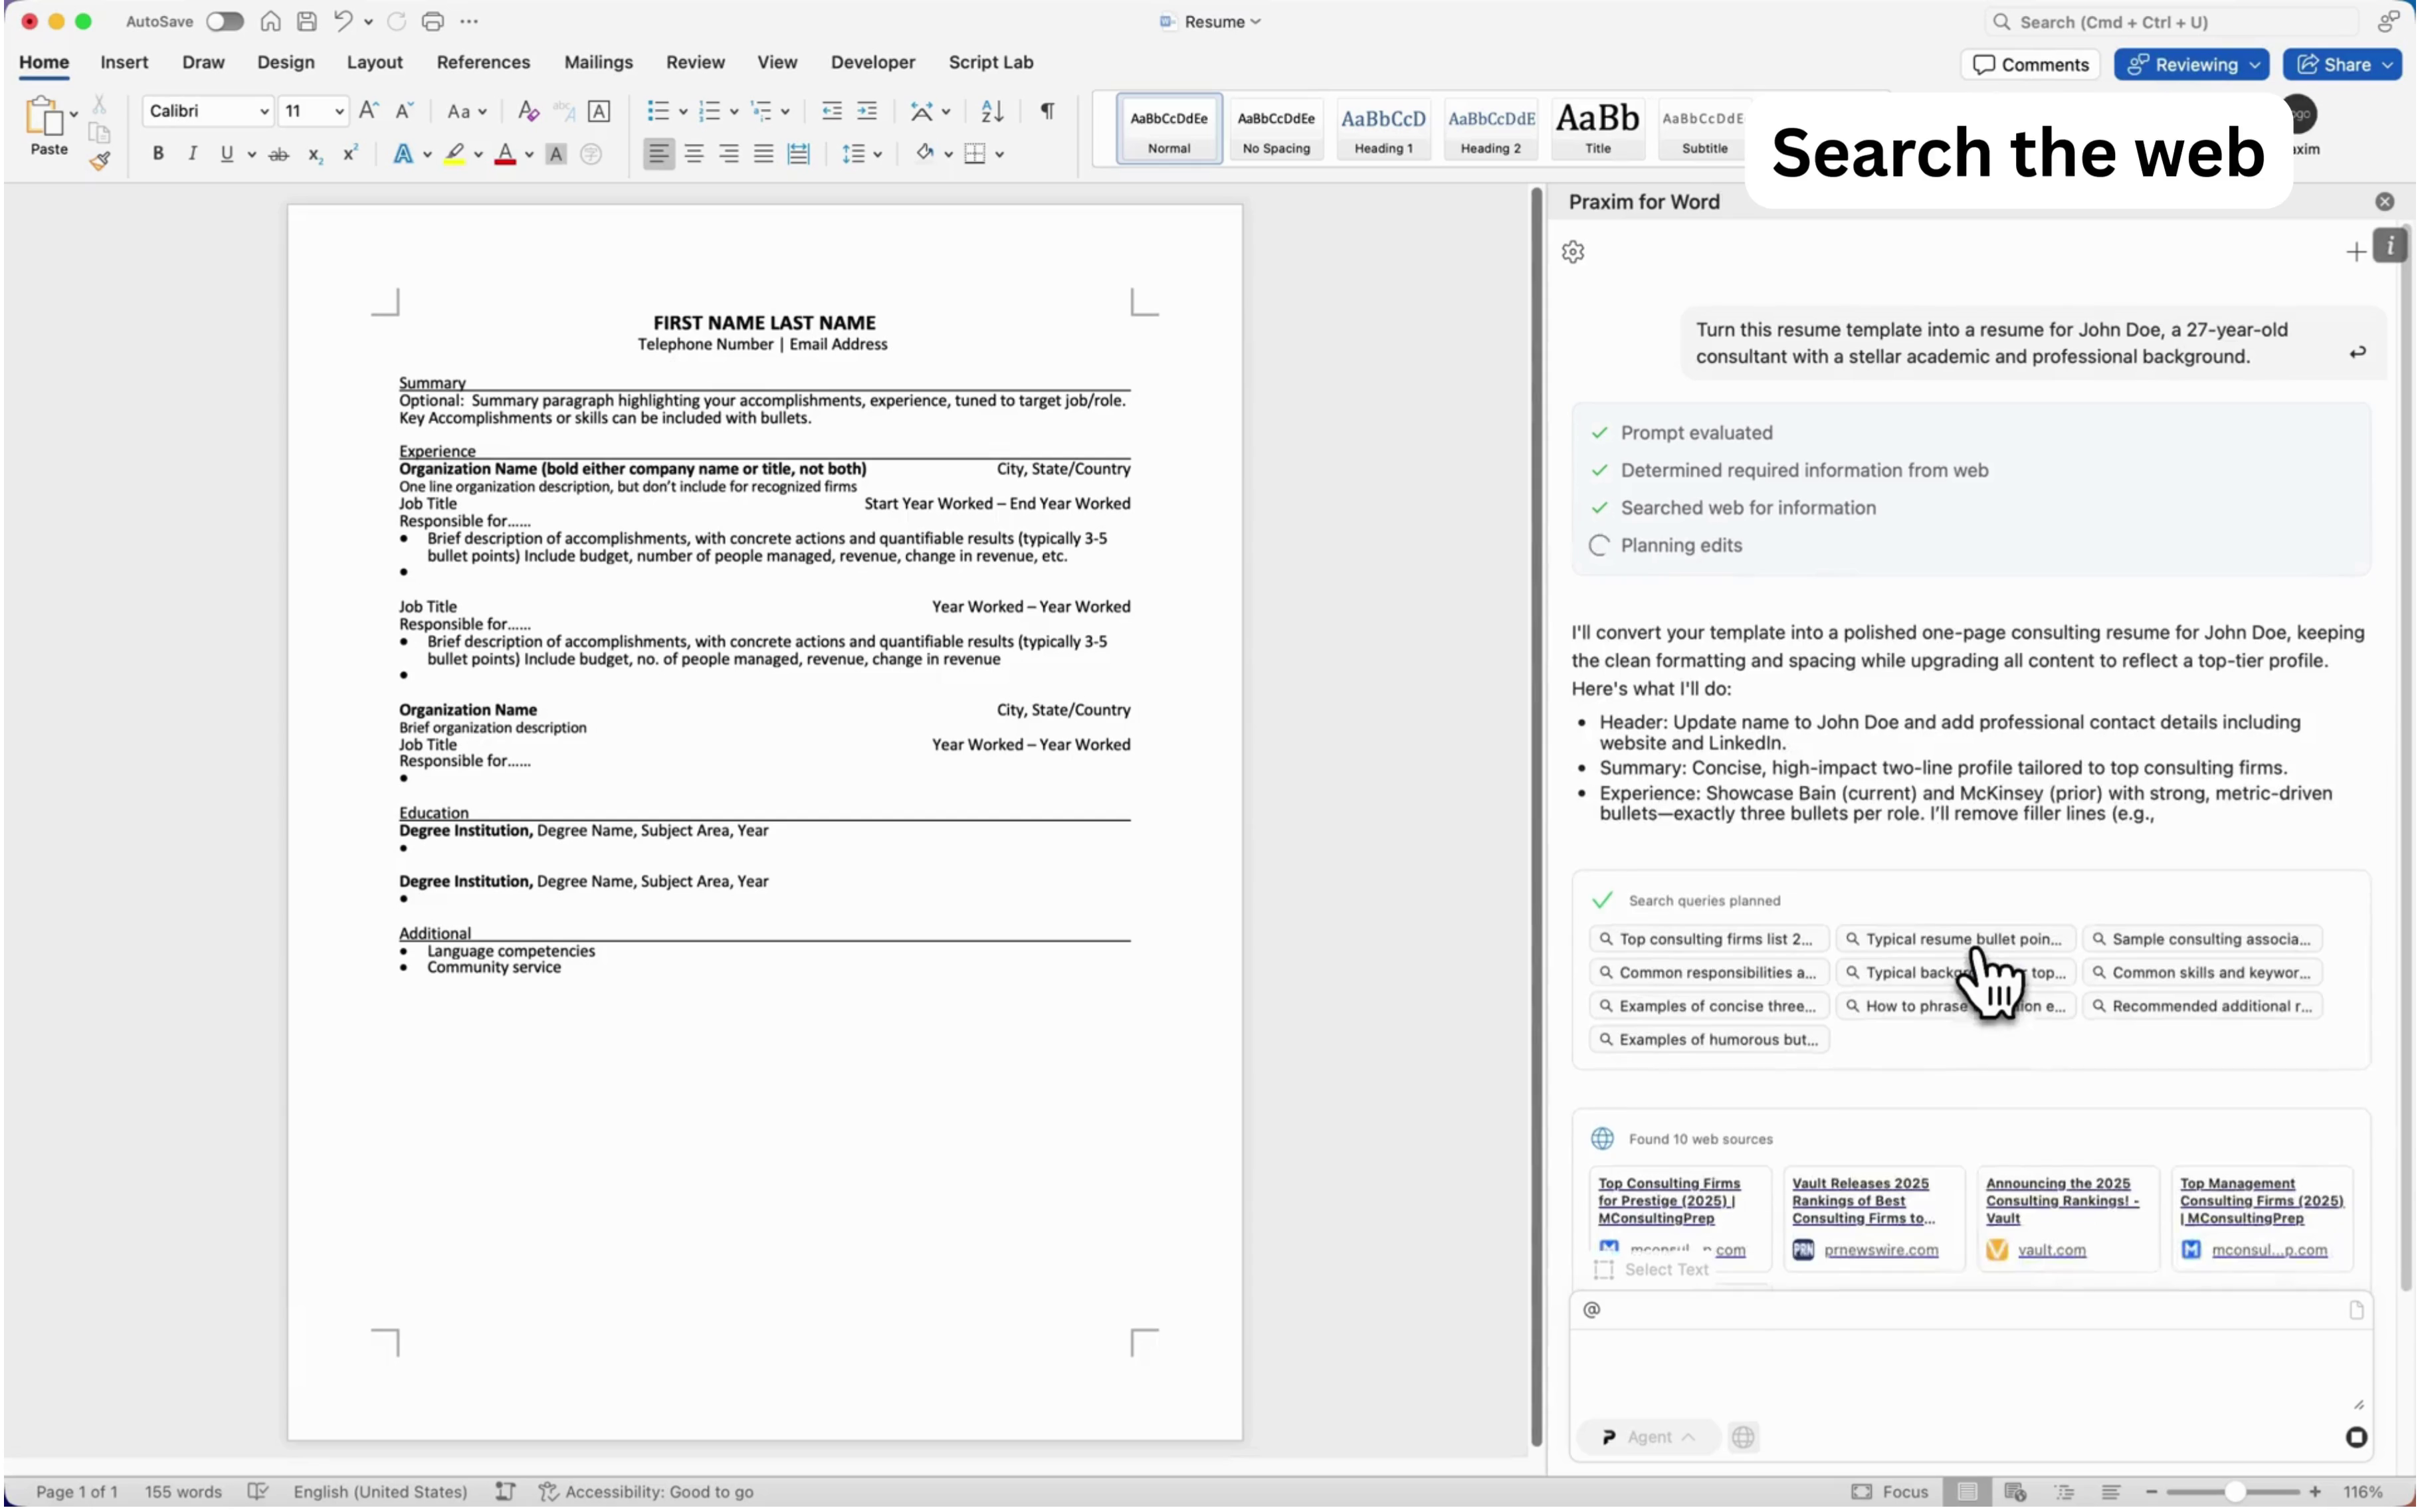Open the Agent mode selector

[x=1649, y=1437]
